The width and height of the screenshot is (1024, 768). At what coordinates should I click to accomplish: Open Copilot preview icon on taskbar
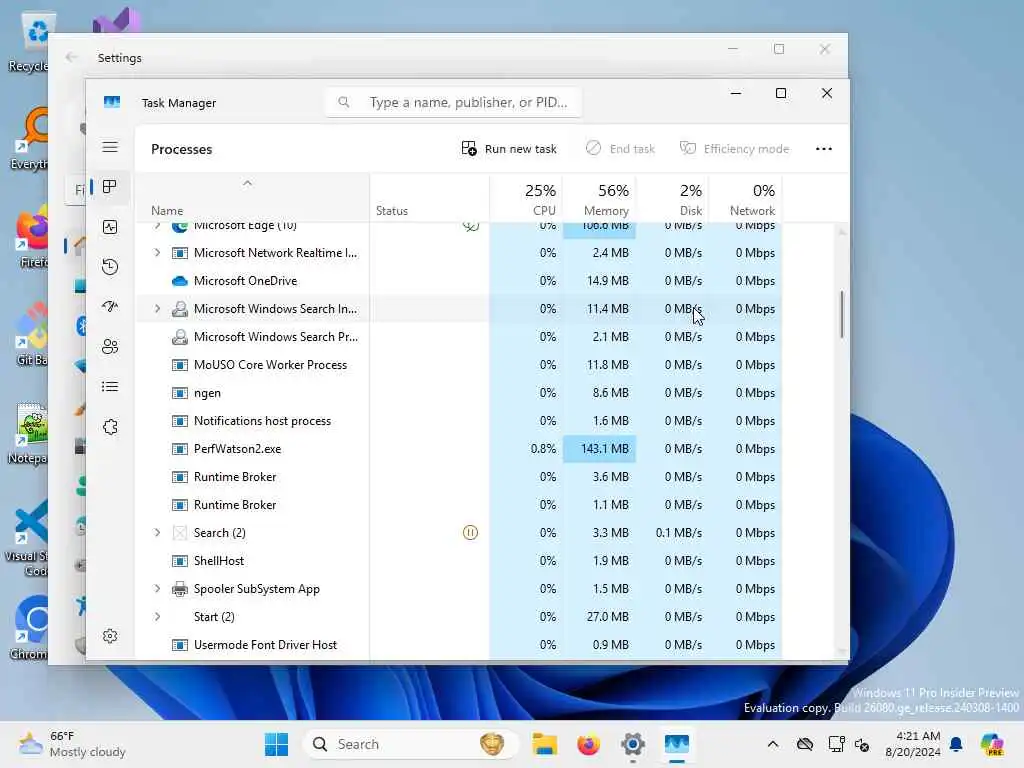(992, 744)
